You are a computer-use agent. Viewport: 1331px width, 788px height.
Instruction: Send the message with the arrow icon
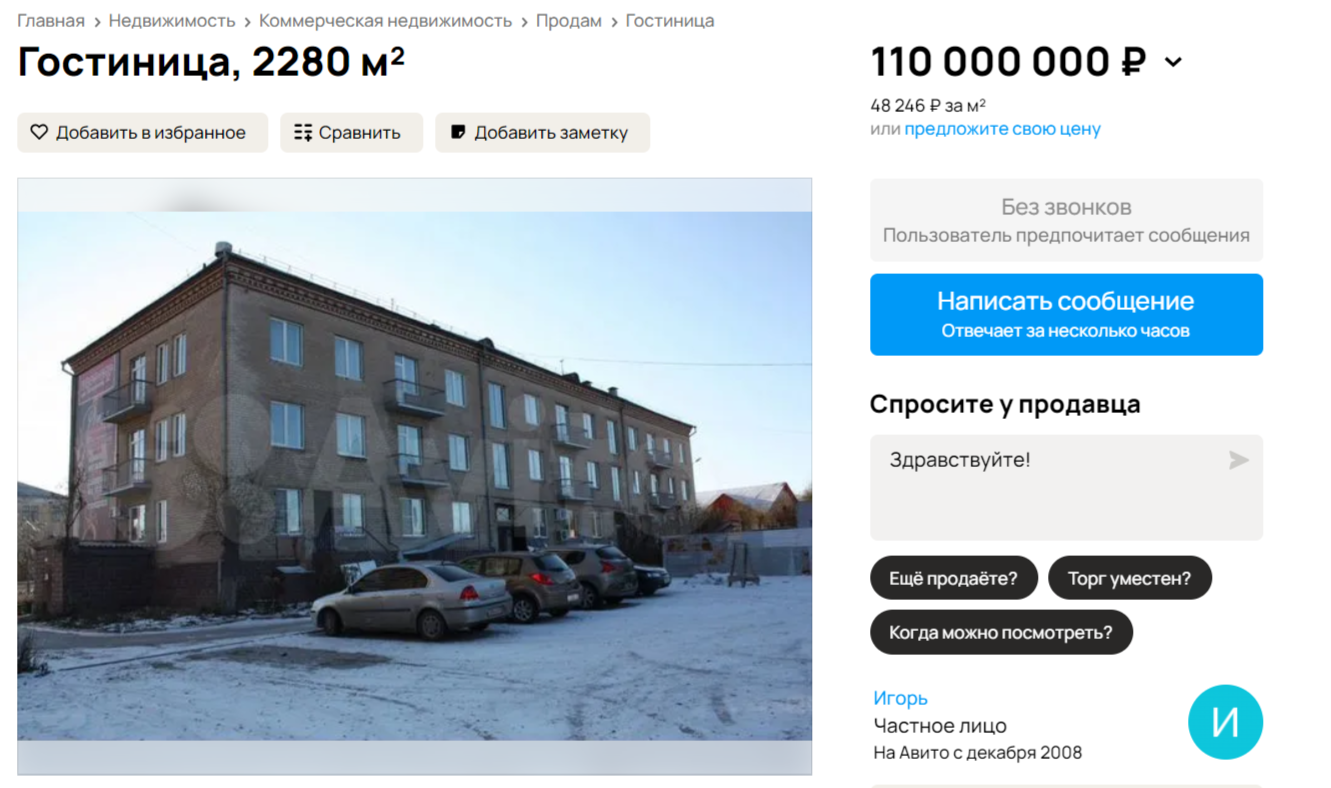1238,460
